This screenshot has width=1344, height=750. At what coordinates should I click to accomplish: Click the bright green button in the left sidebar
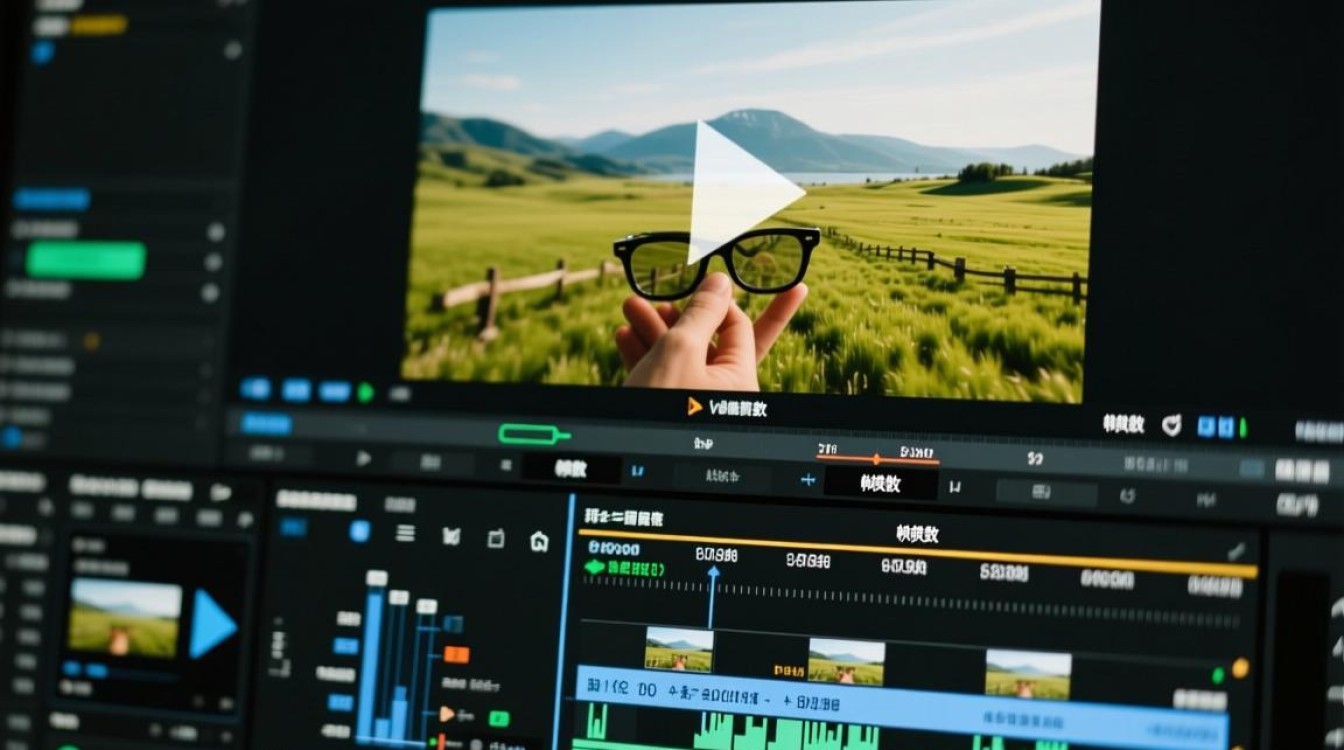(85, 260)
